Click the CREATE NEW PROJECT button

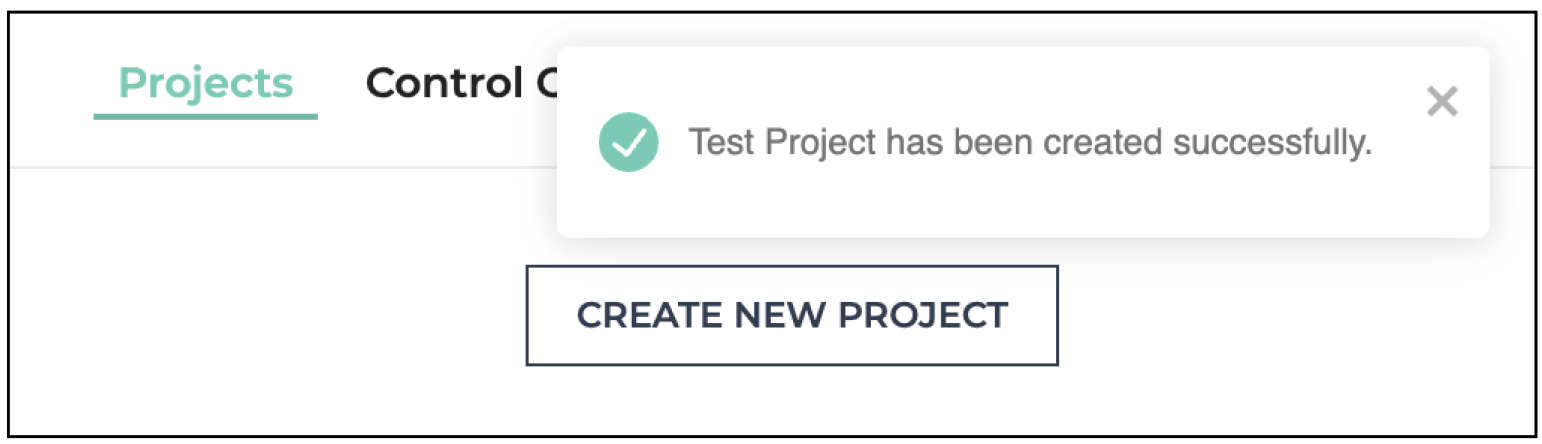click(792, 315)
